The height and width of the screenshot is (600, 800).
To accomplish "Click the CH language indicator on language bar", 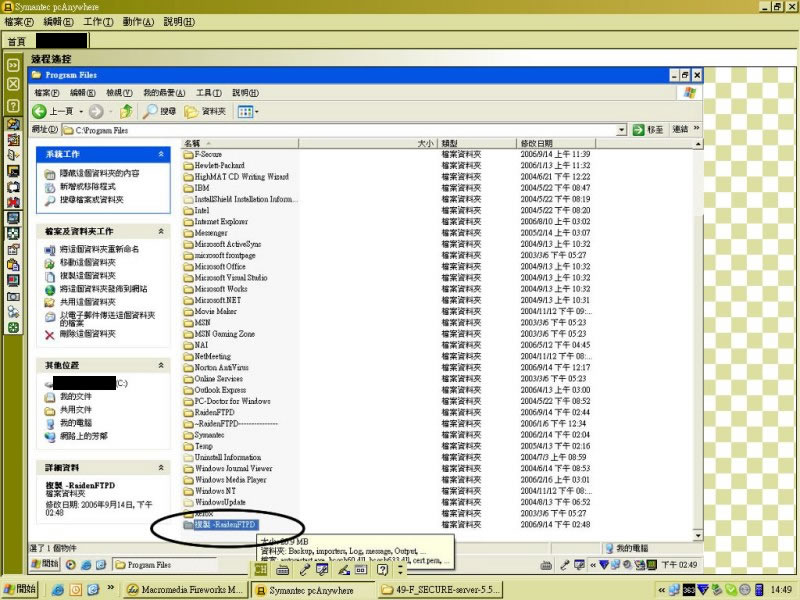I will (x=261, y=569).
